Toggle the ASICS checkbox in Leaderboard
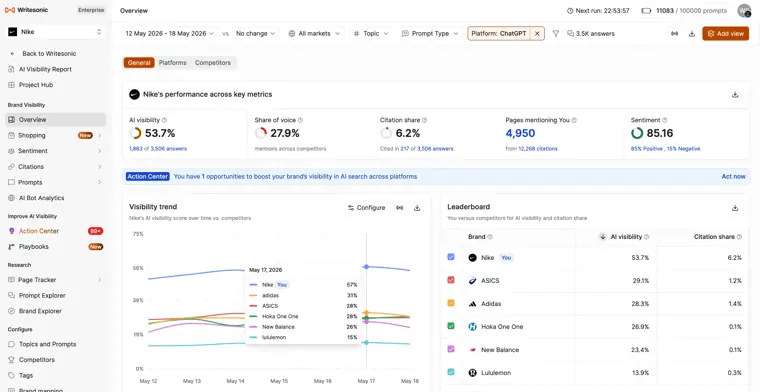Viewport: 760px width, 392px height. tap(451, 280)
